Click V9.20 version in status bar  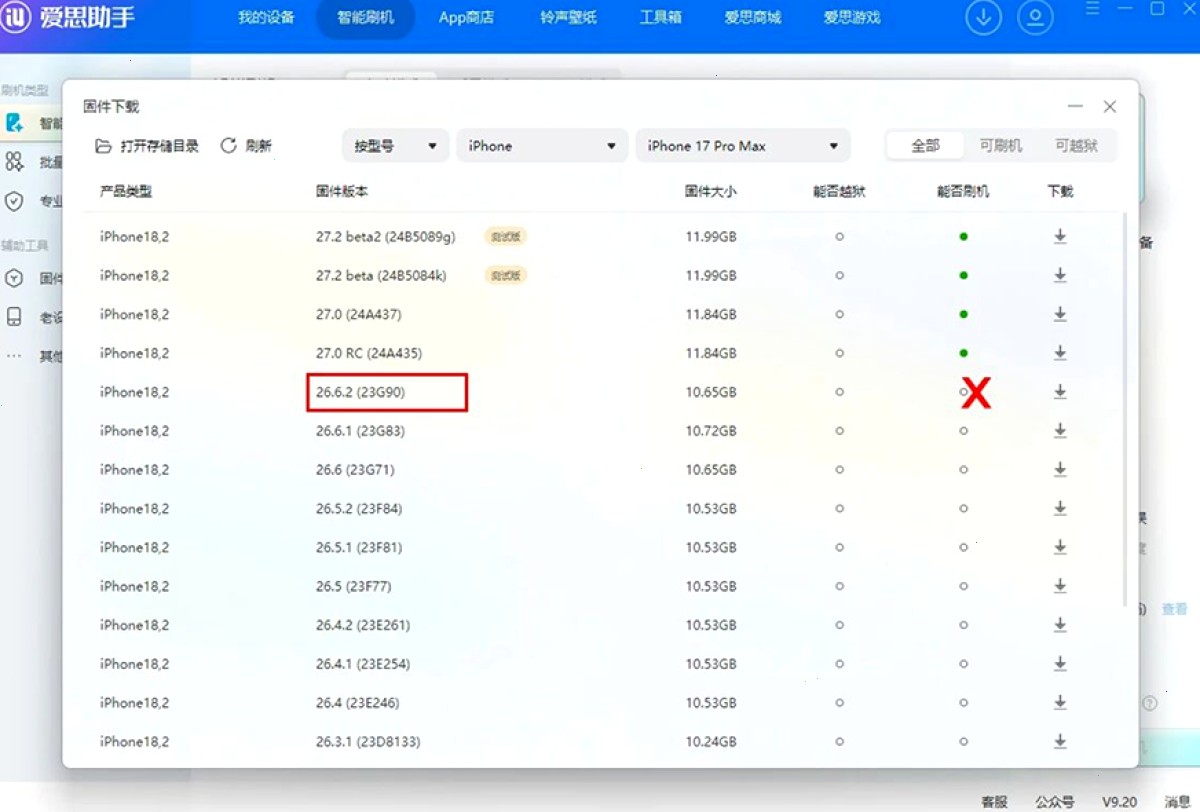[1119, 802]
